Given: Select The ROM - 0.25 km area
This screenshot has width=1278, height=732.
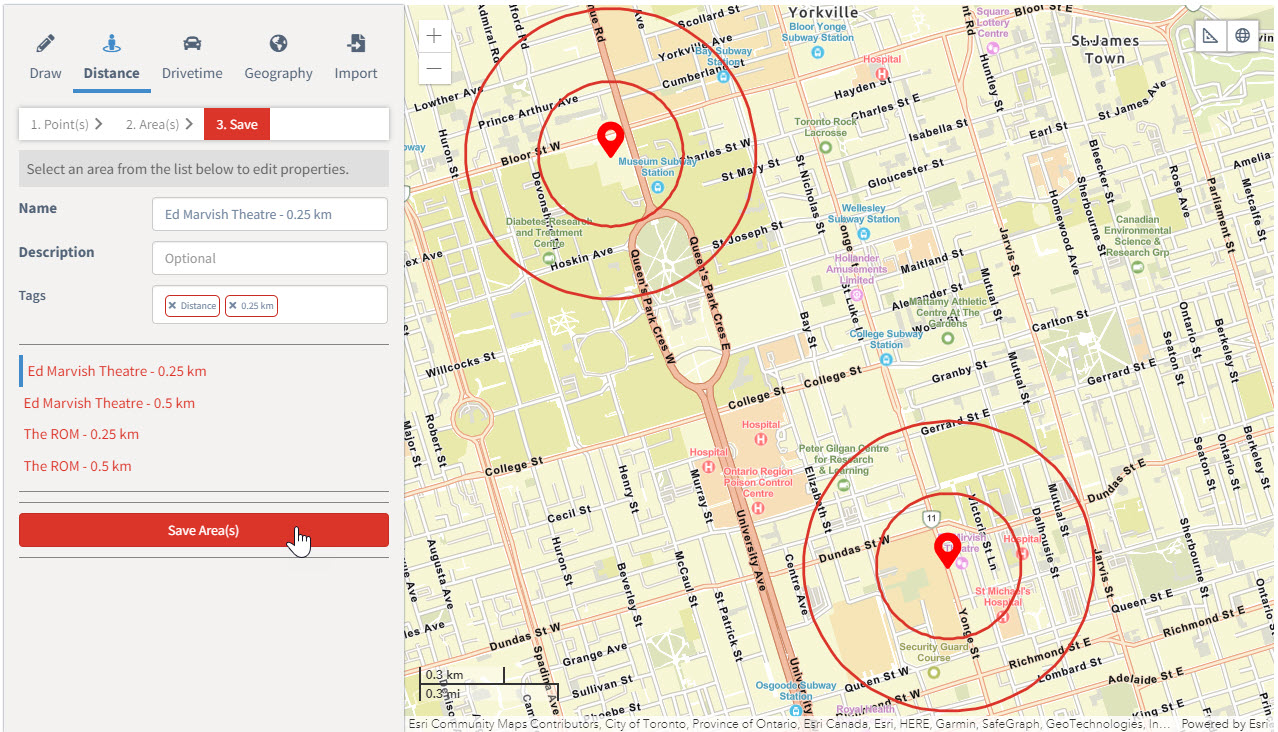Looking at the screenshot, I should (81, 434).
